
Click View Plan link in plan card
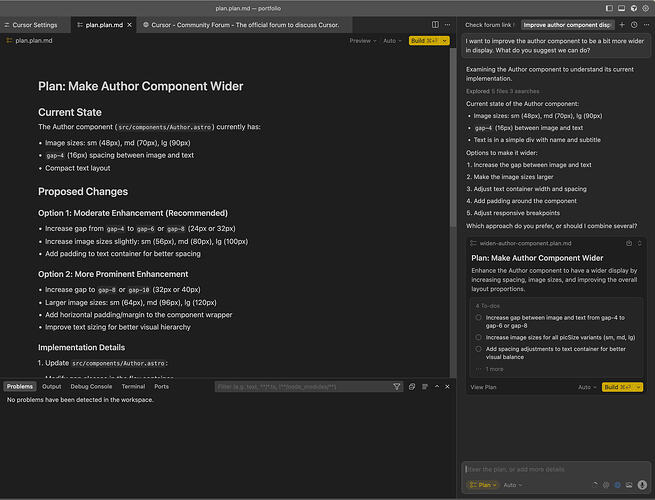tap(483, 387)
